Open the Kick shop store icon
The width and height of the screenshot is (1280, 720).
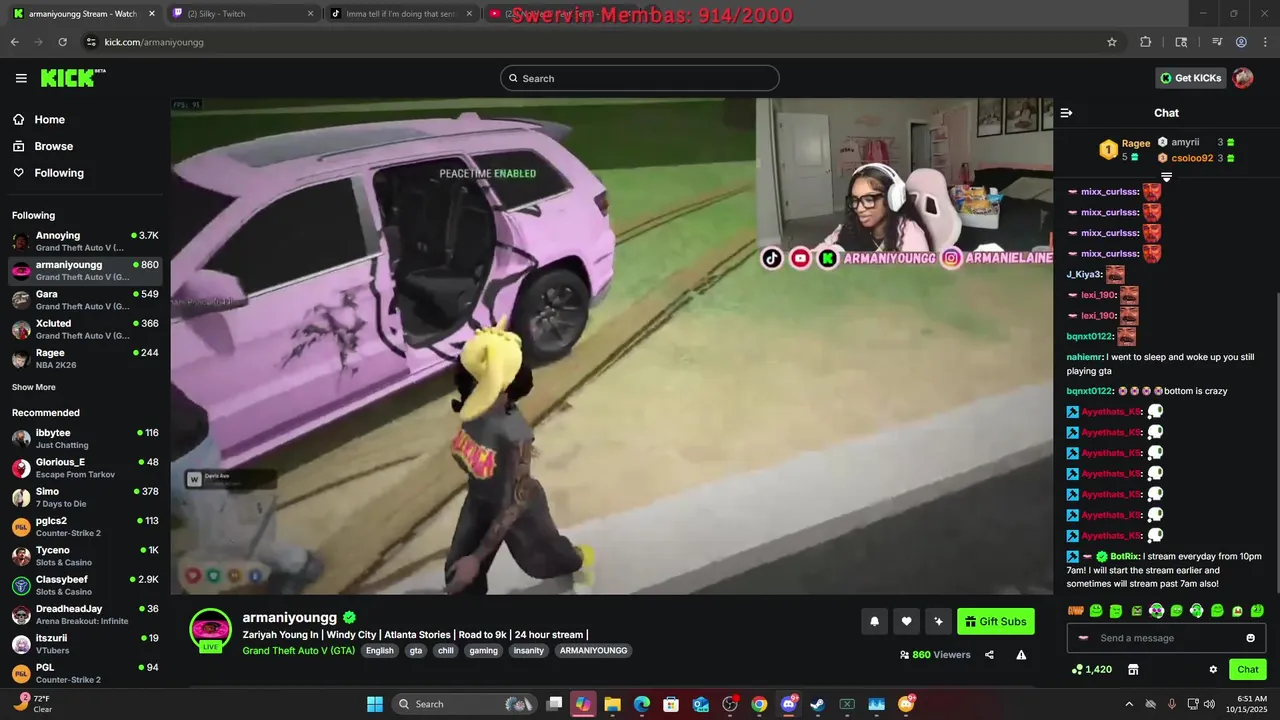[x=1133, y=669]
